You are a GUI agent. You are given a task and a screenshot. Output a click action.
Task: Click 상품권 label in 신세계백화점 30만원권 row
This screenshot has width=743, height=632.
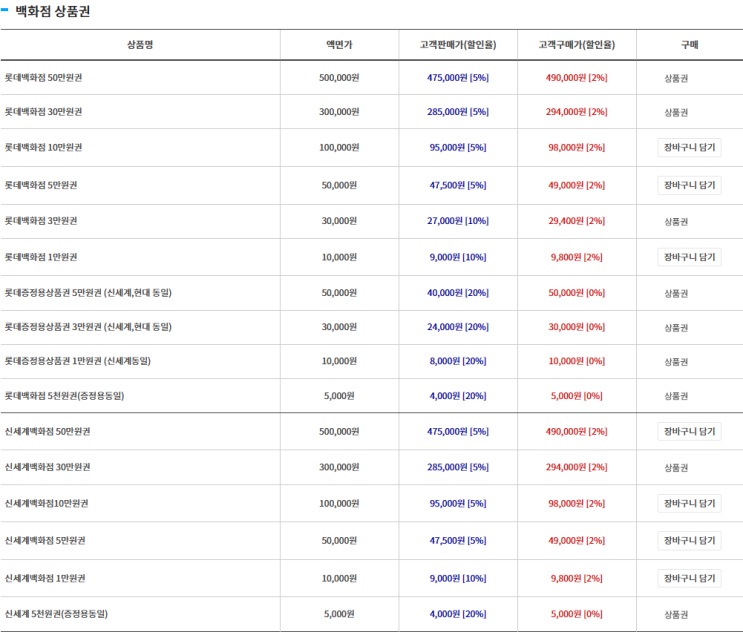click(x=676, y=468)
